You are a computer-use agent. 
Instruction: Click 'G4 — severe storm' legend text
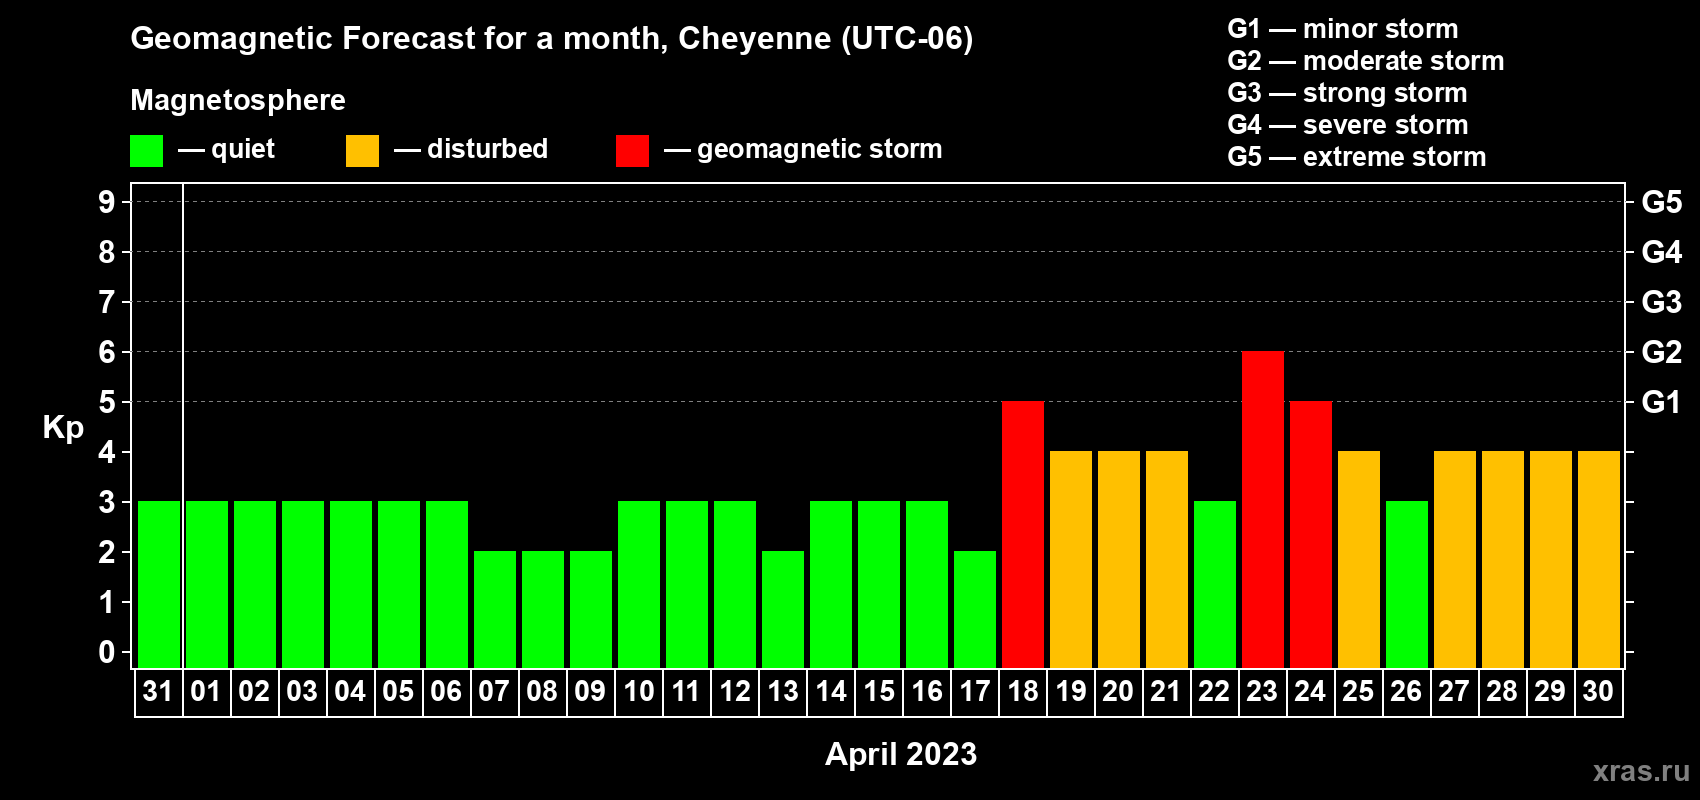[1348, 125]
